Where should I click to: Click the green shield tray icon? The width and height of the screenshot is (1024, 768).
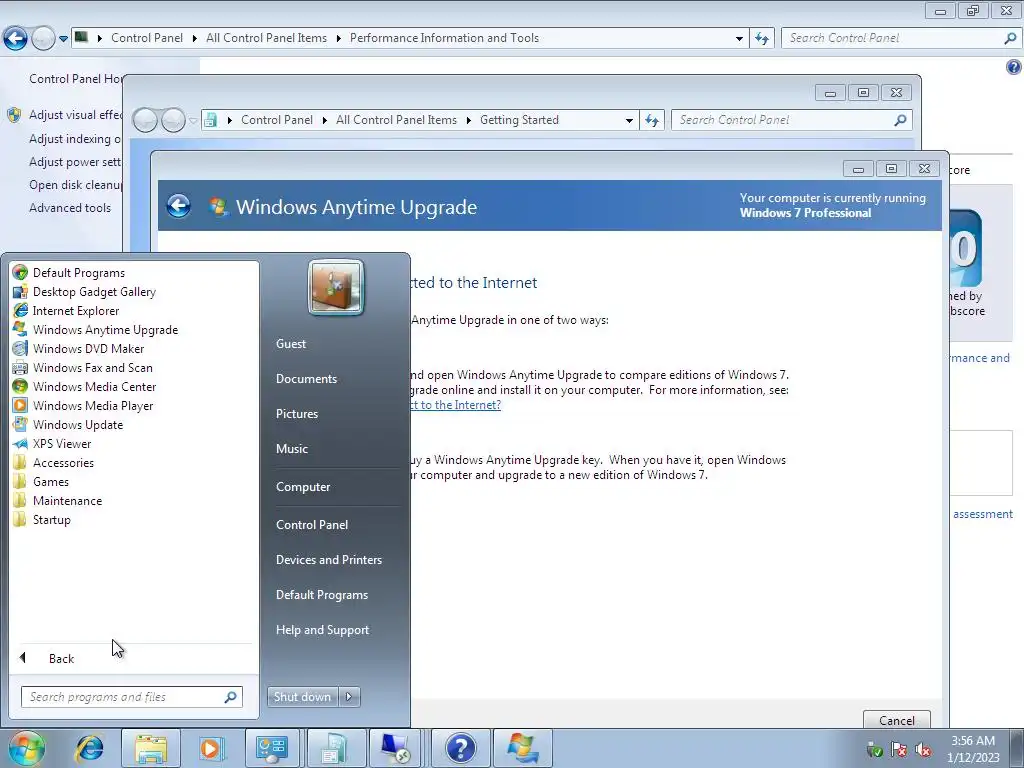pos(874,750)
